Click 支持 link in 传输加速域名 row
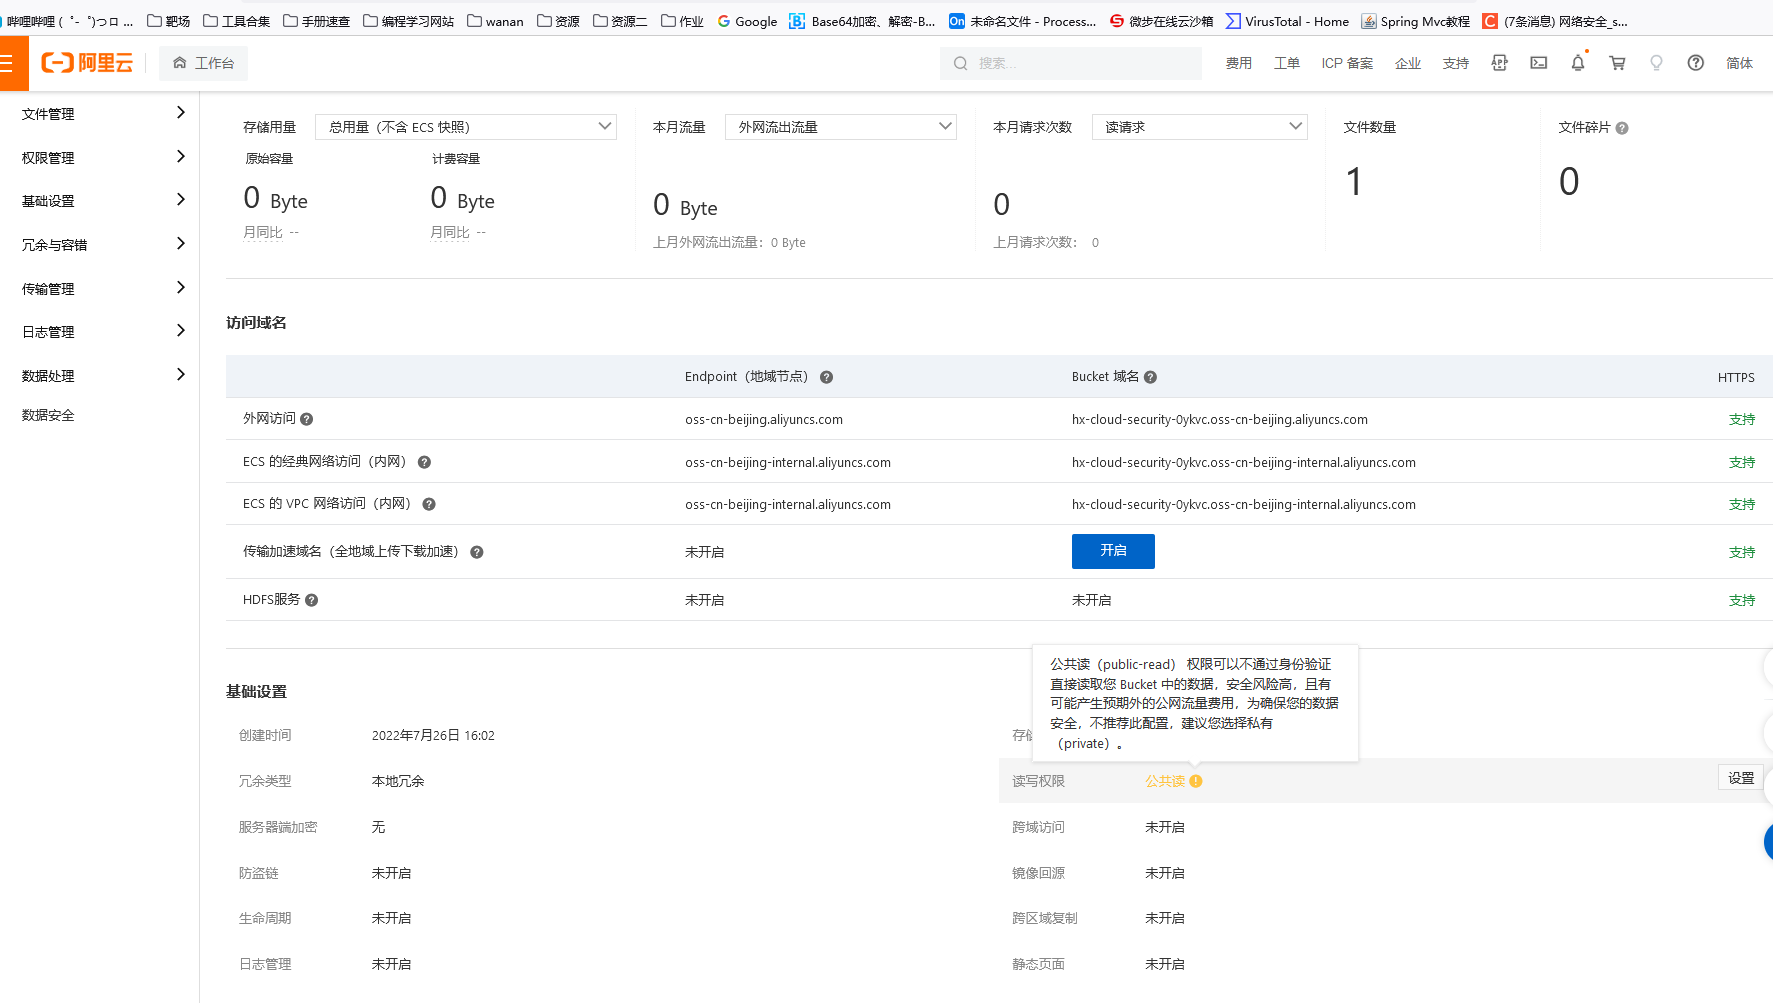 pos(1742,552)
